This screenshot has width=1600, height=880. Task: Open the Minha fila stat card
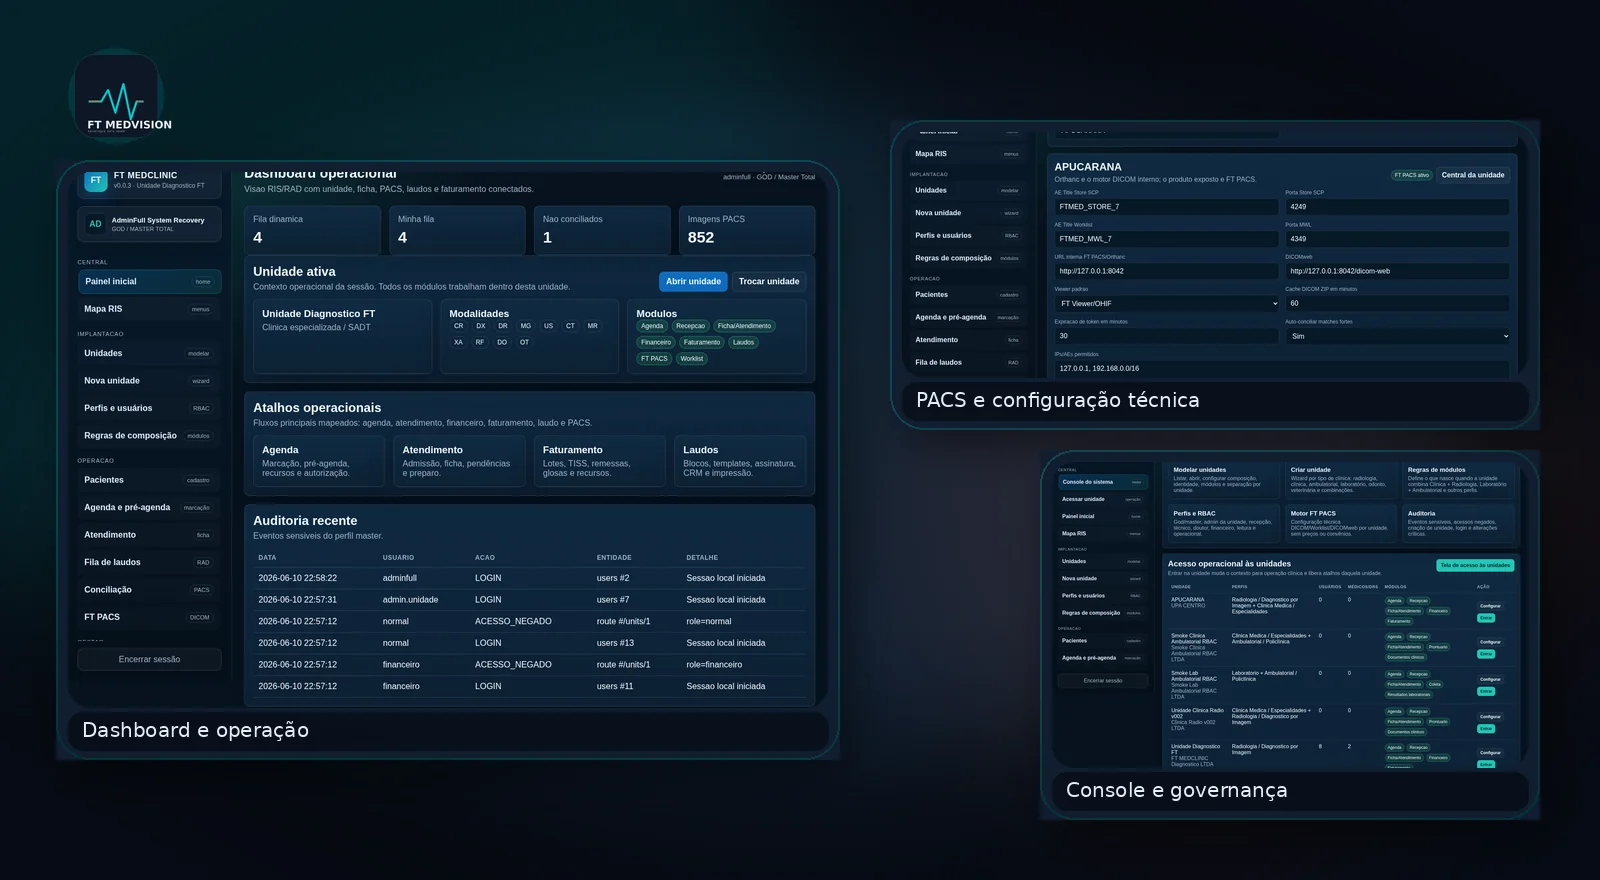[x=457, y=230]
